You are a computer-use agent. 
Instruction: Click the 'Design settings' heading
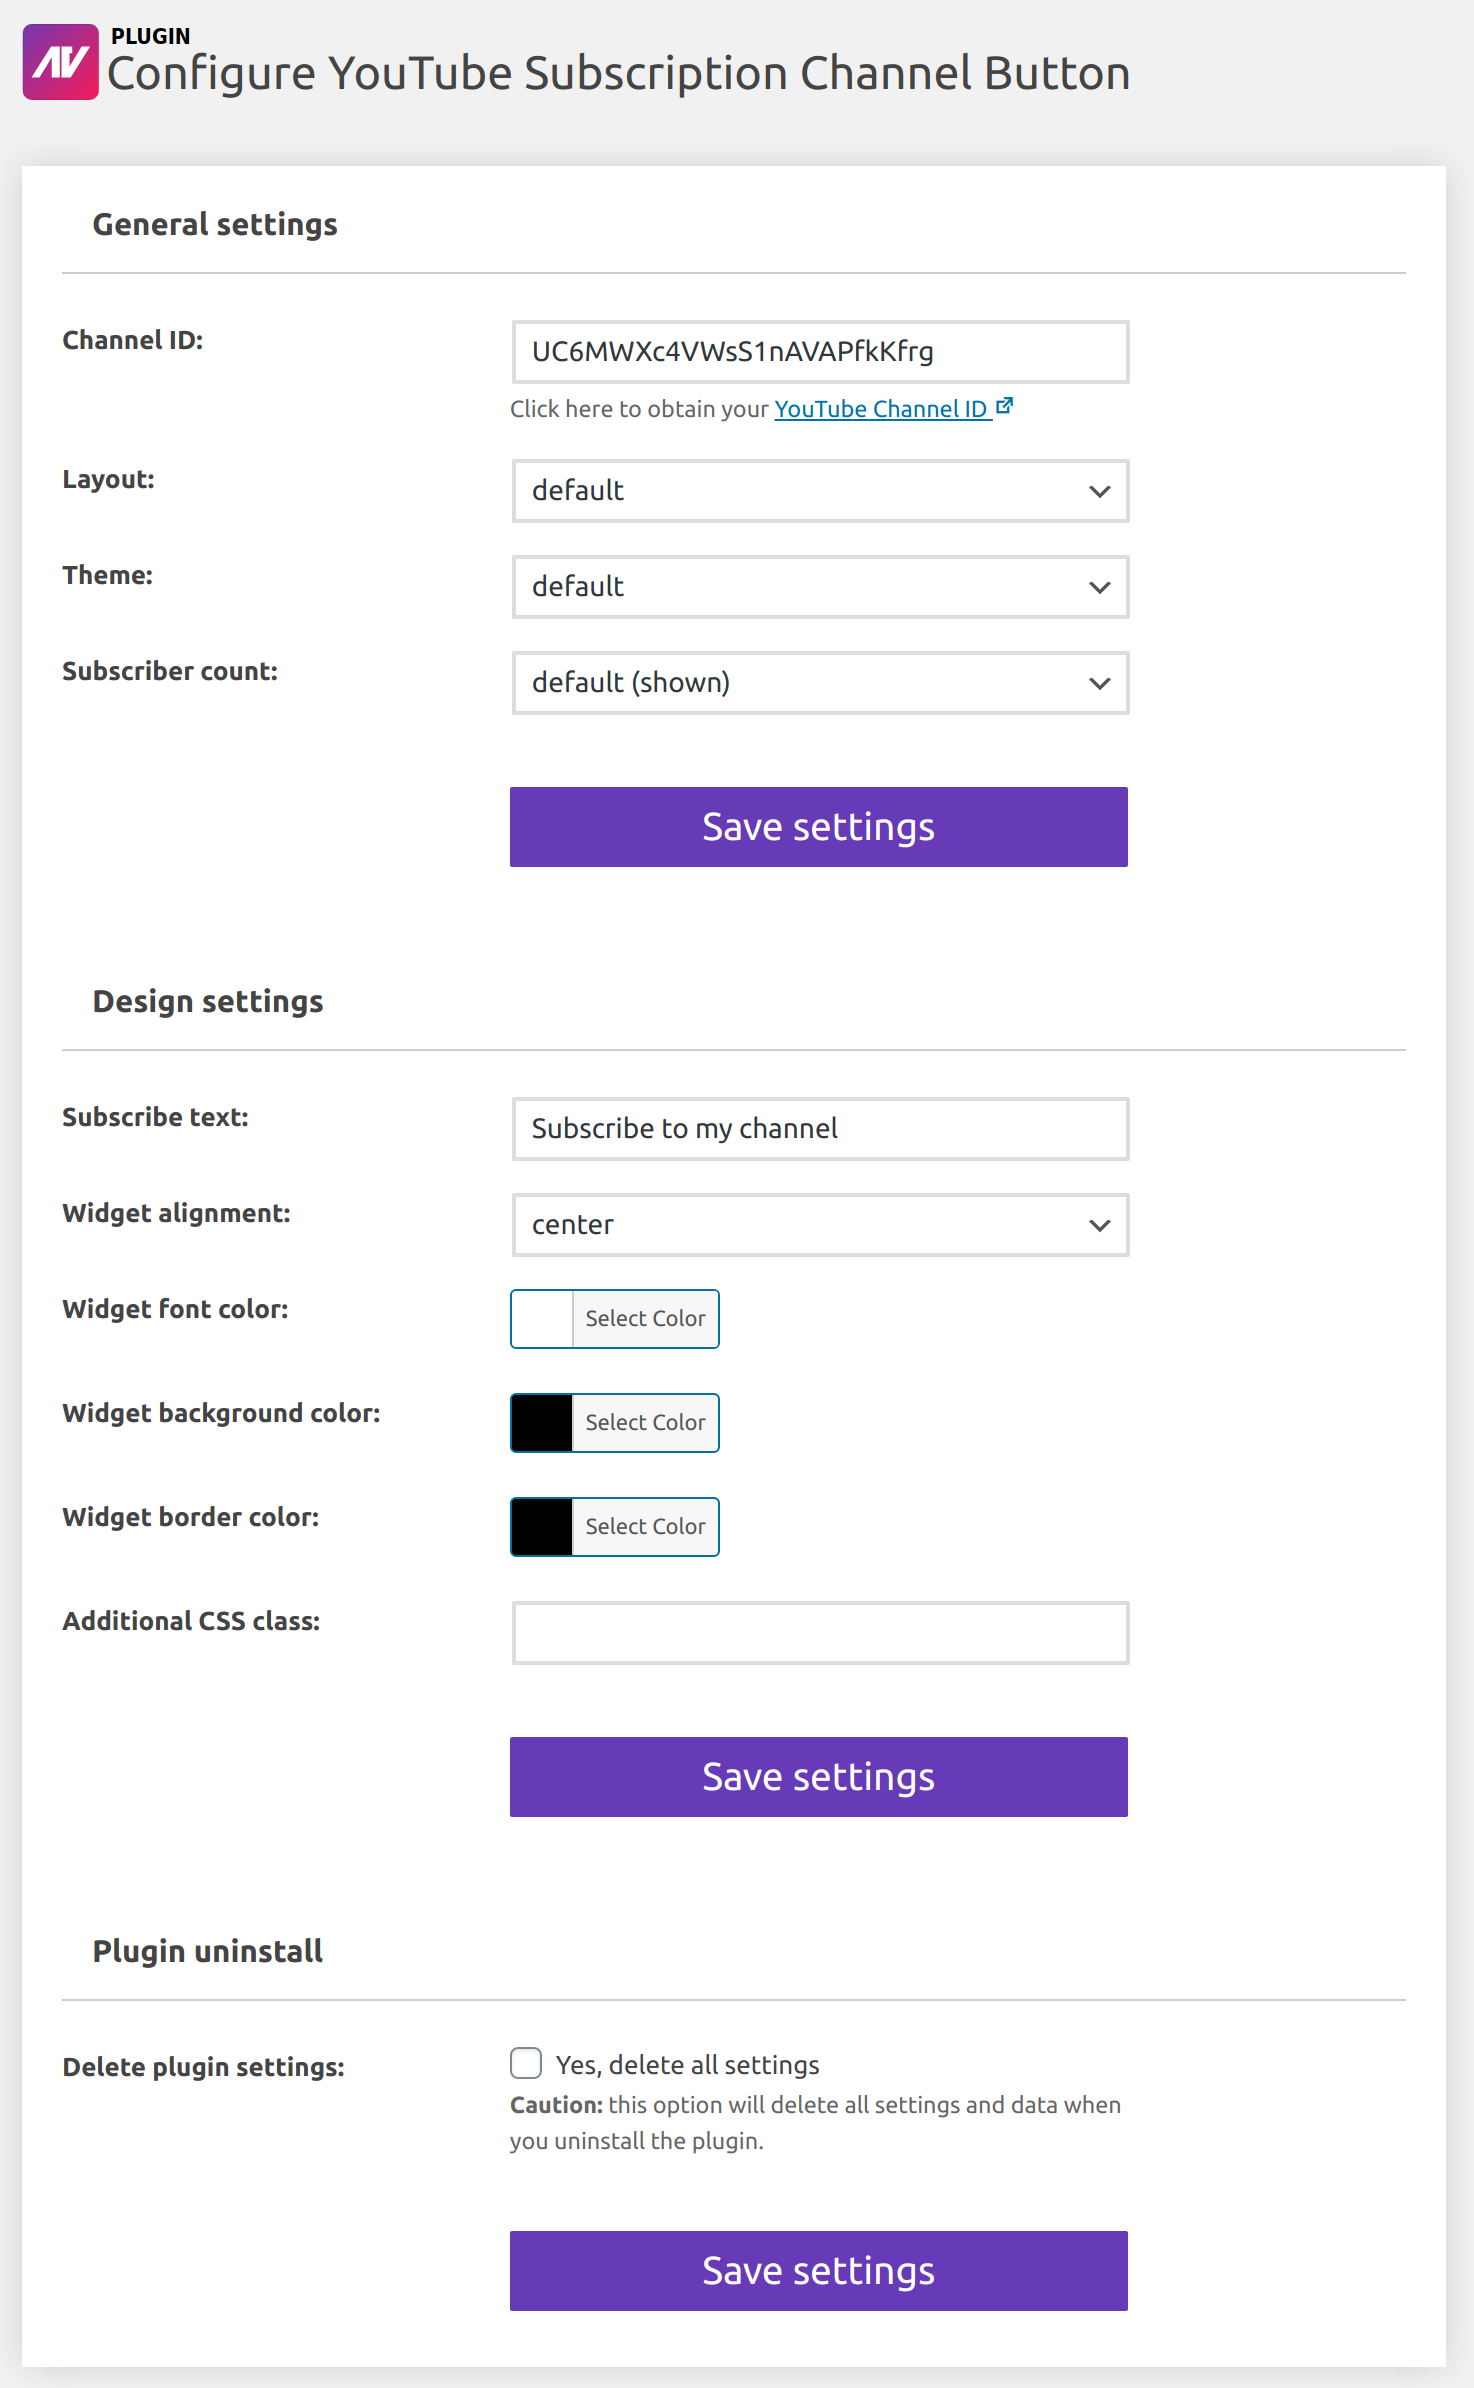click(208, 1001)
